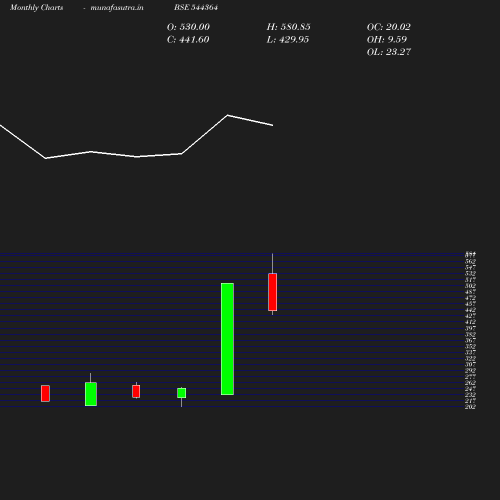
Task: Click the munafasutra.in site label
Action: 117,7
